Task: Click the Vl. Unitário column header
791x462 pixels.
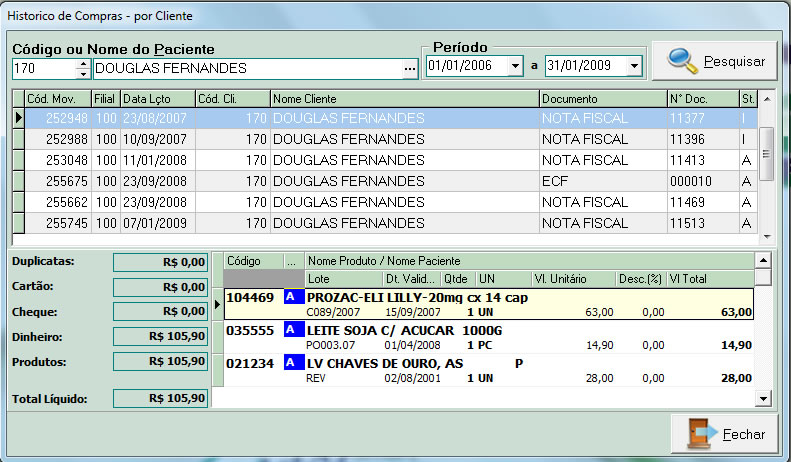Action: tap(574, 279)
